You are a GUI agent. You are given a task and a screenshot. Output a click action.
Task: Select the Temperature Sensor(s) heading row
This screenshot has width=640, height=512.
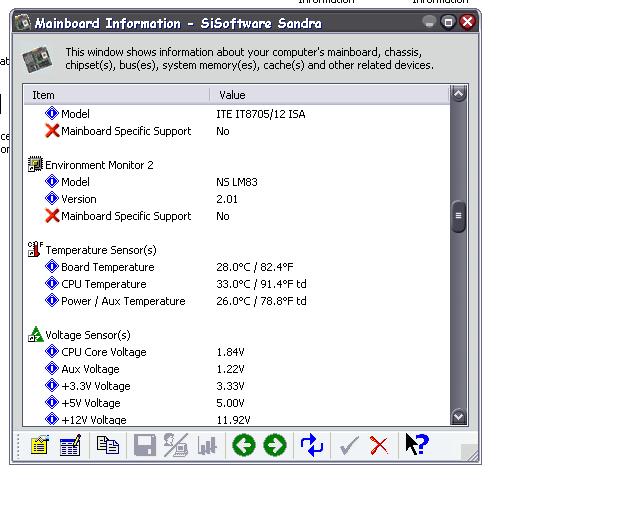pos(237,249)
